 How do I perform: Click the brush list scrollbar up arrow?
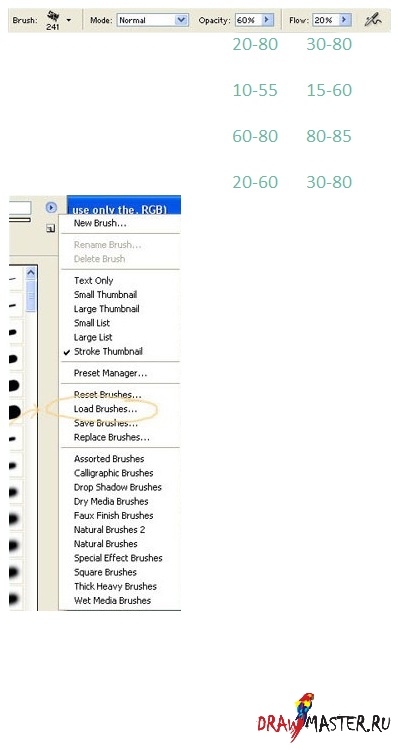pyautogui.click(x=31, y=273)
